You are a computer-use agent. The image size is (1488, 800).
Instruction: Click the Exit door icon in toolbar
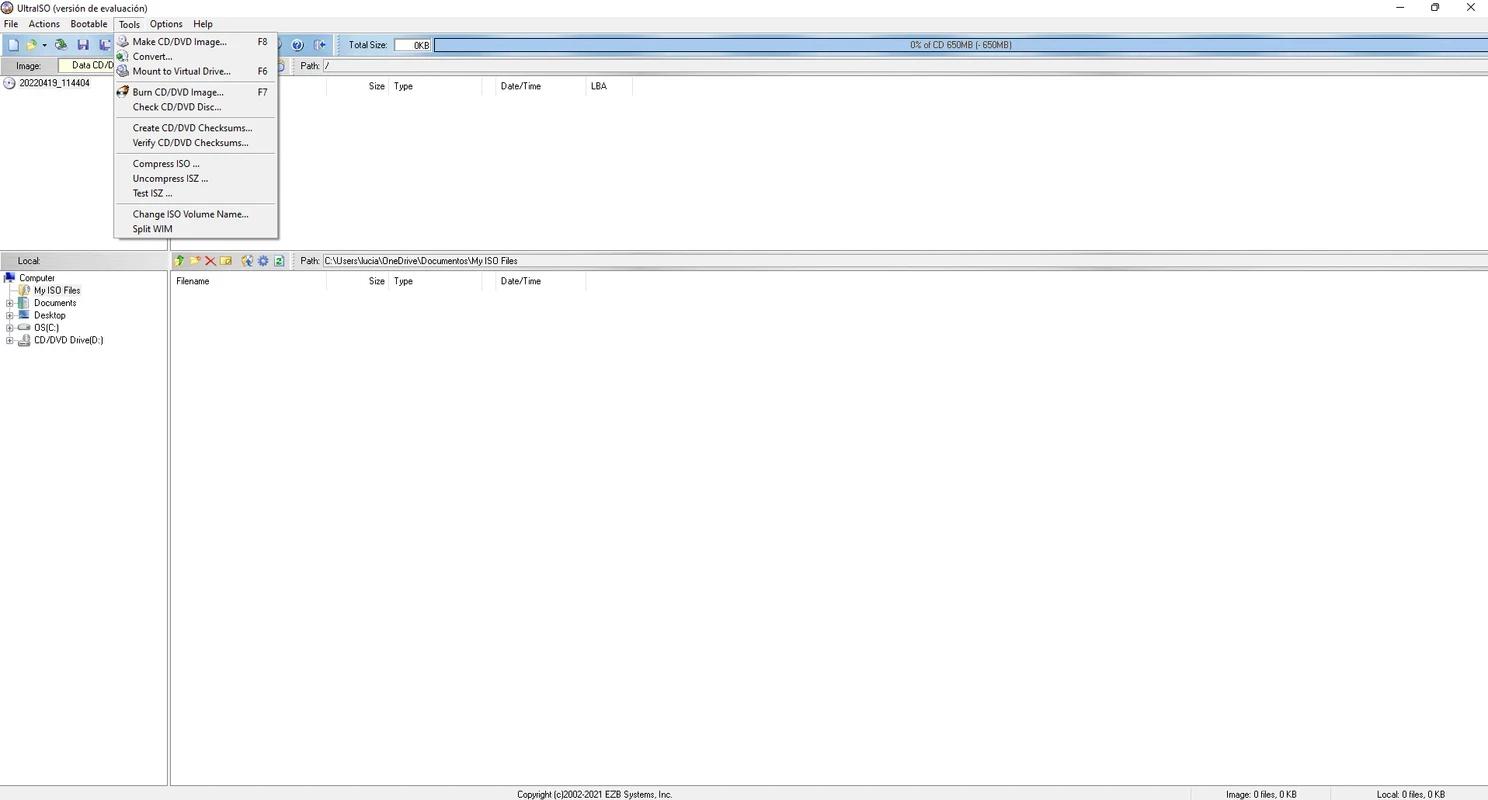[x=320, y=45]
